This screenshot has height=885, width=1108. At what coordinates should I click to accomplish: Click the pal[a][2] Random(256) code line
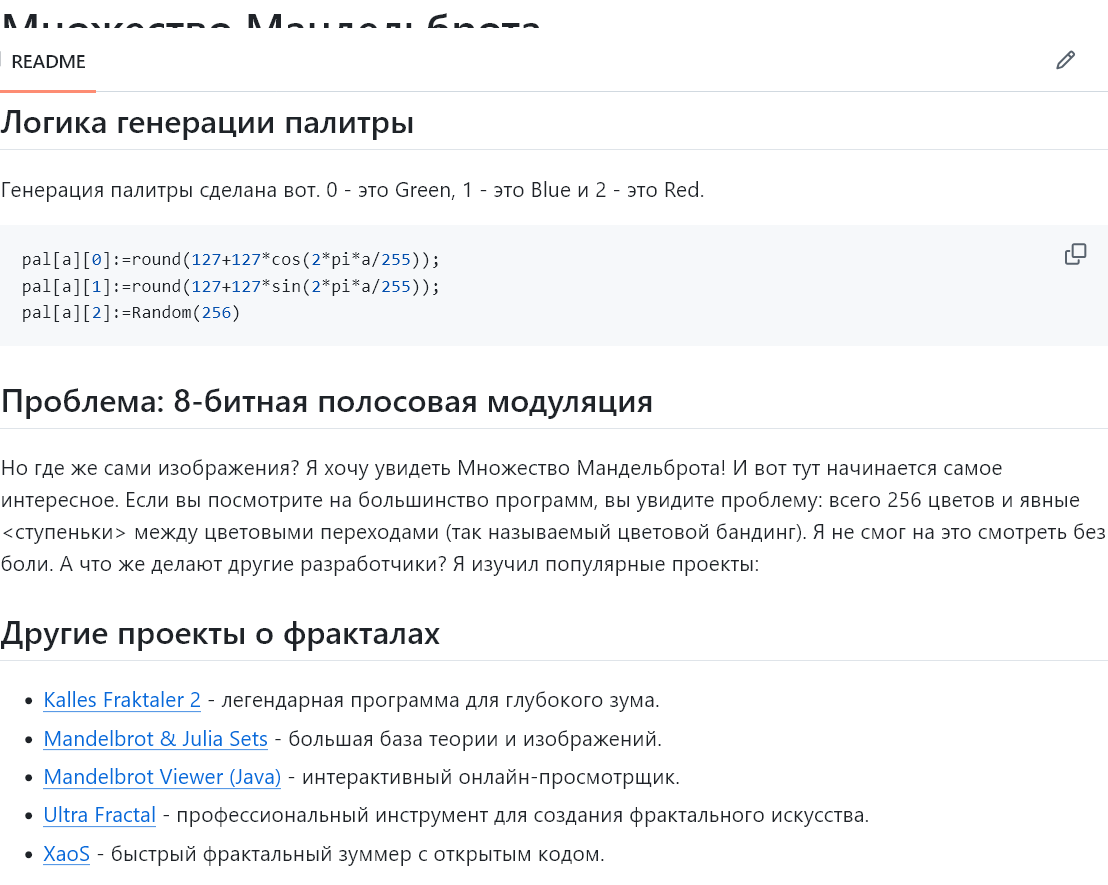[131, 312]
